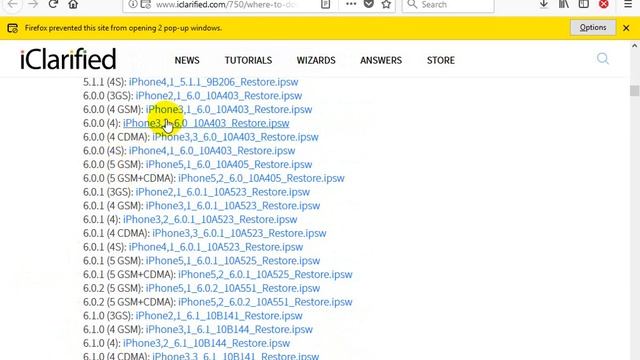Download iPhone3,3_6.0.1_10A523_Restore.ipsw
The height and width of the screenshot is (360, 640).
tap(239, 233)
